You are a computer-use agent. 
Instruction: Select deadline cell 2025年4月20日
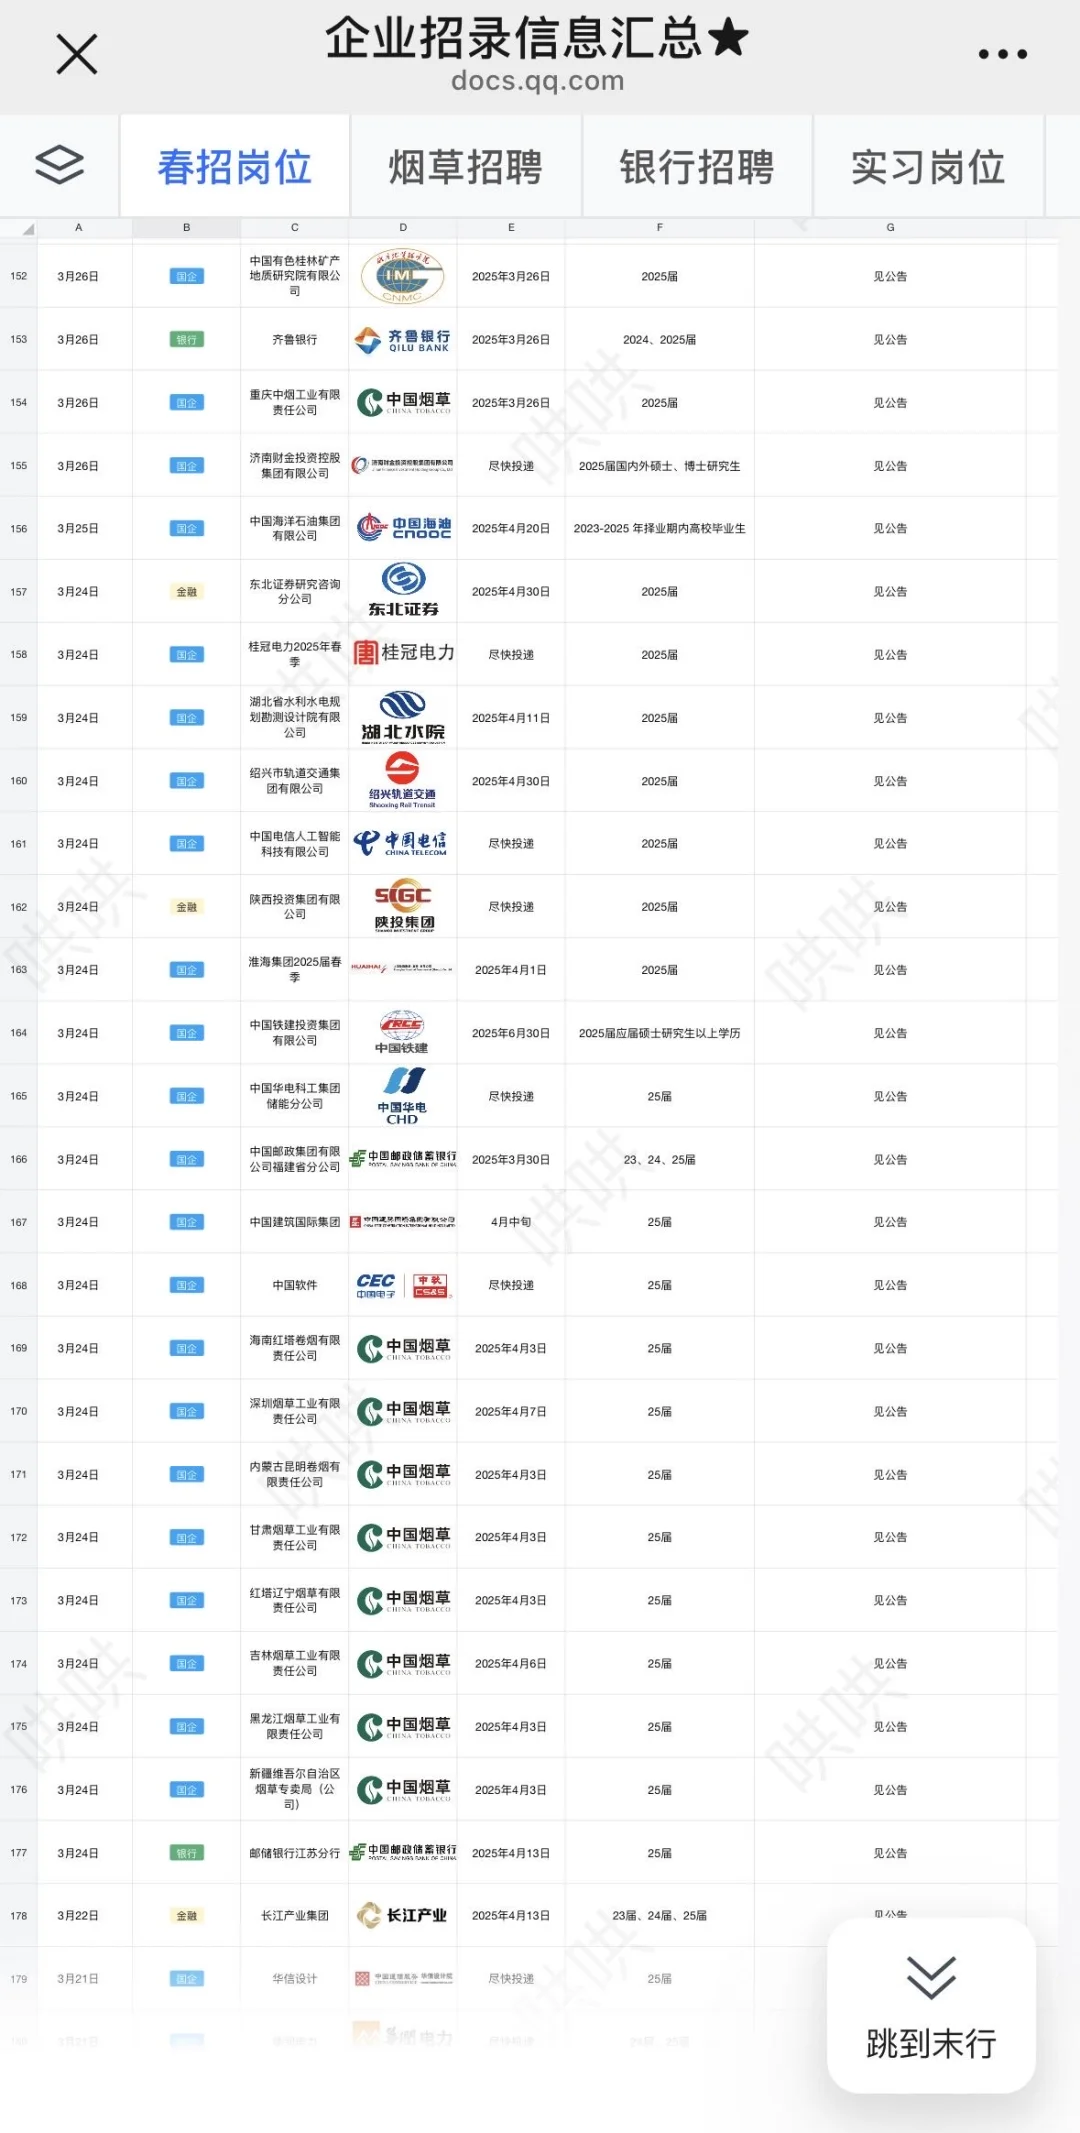tap(511, 528)
